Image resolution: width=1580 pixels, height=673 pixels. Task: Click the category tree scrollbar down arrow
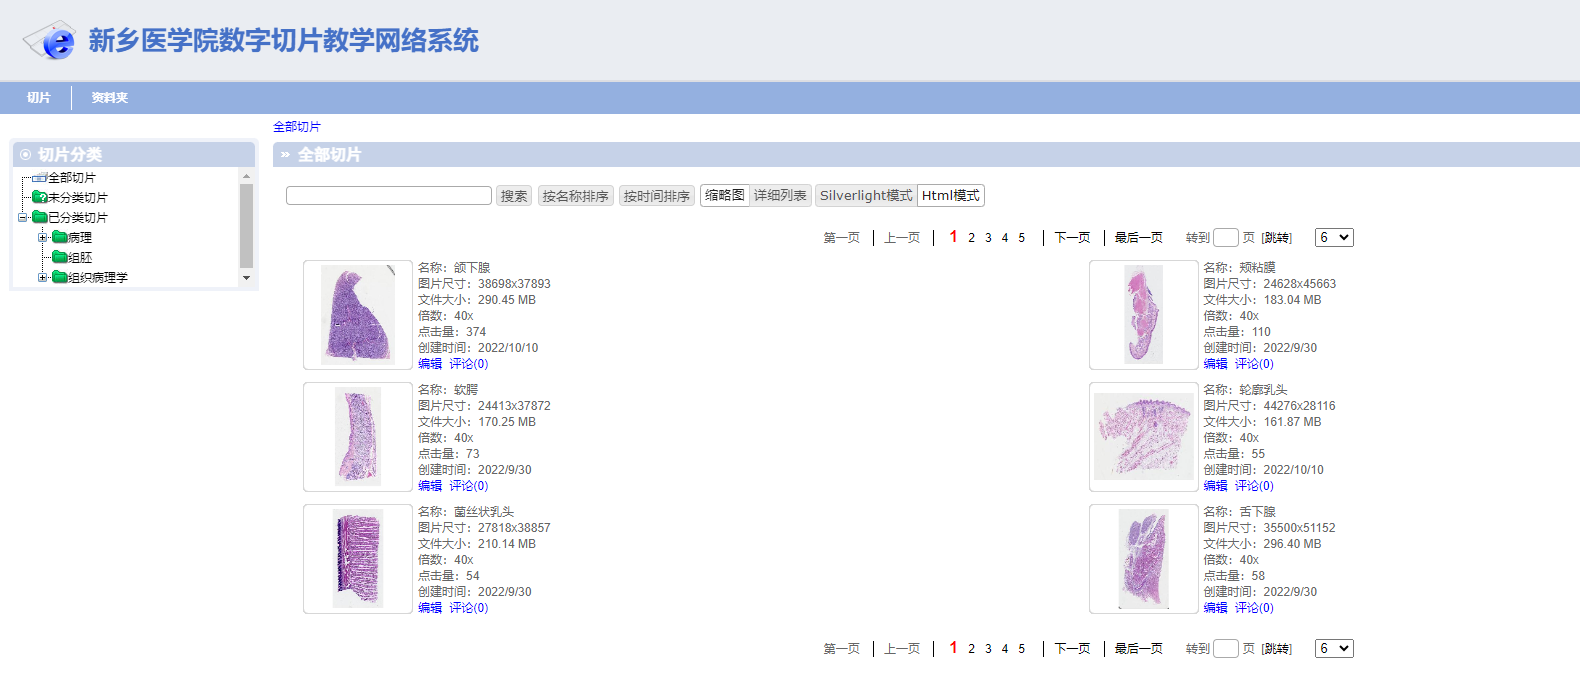coord(246,278)
